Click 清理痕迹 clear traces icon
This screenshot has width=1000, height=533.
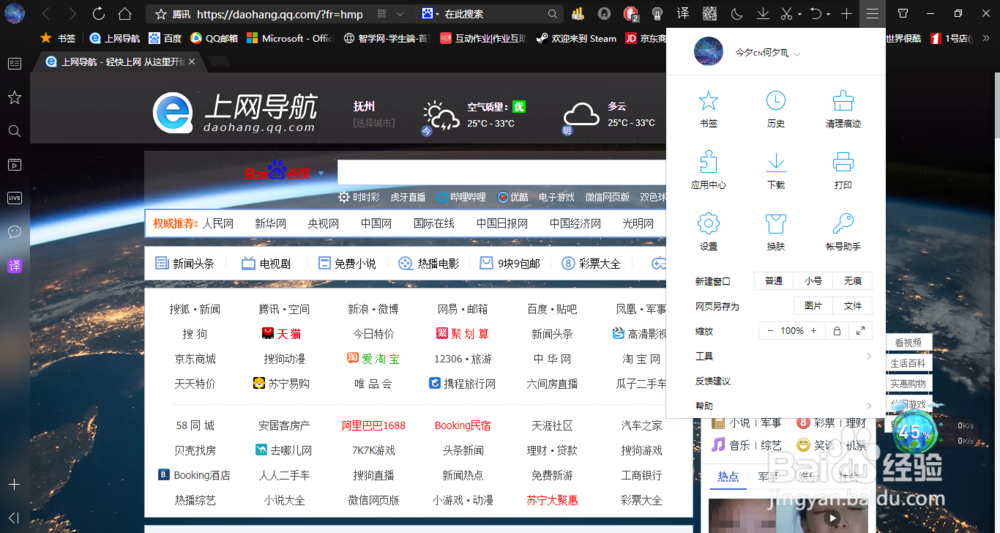coord(843,108)
